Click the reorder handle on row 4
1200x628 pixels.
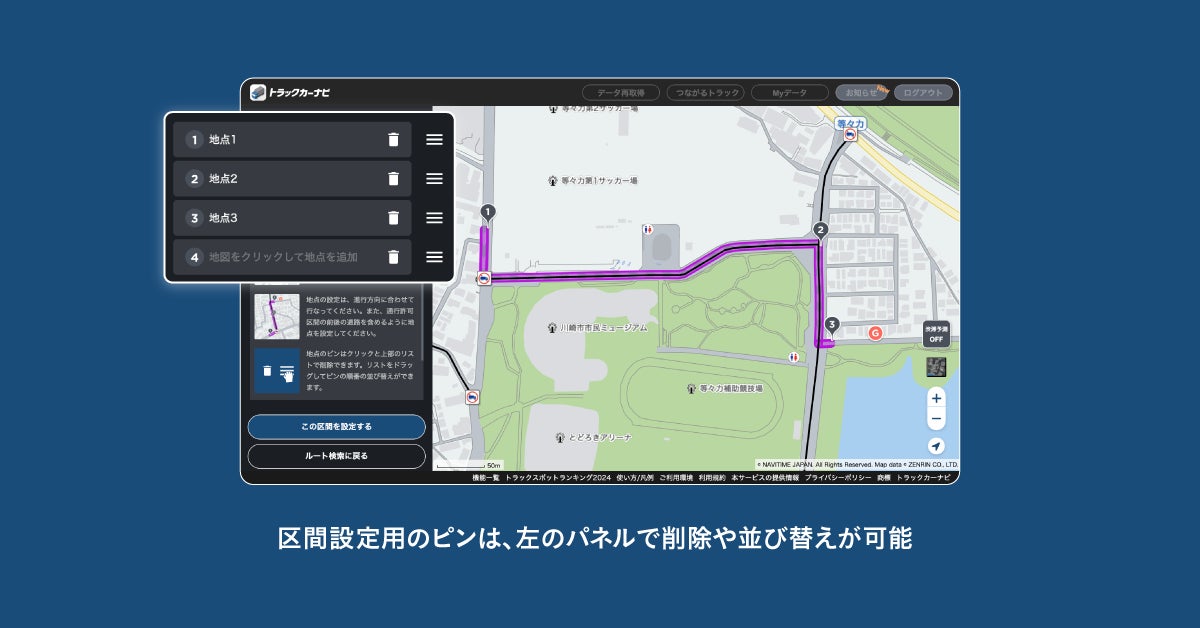(x=434, y=257)
